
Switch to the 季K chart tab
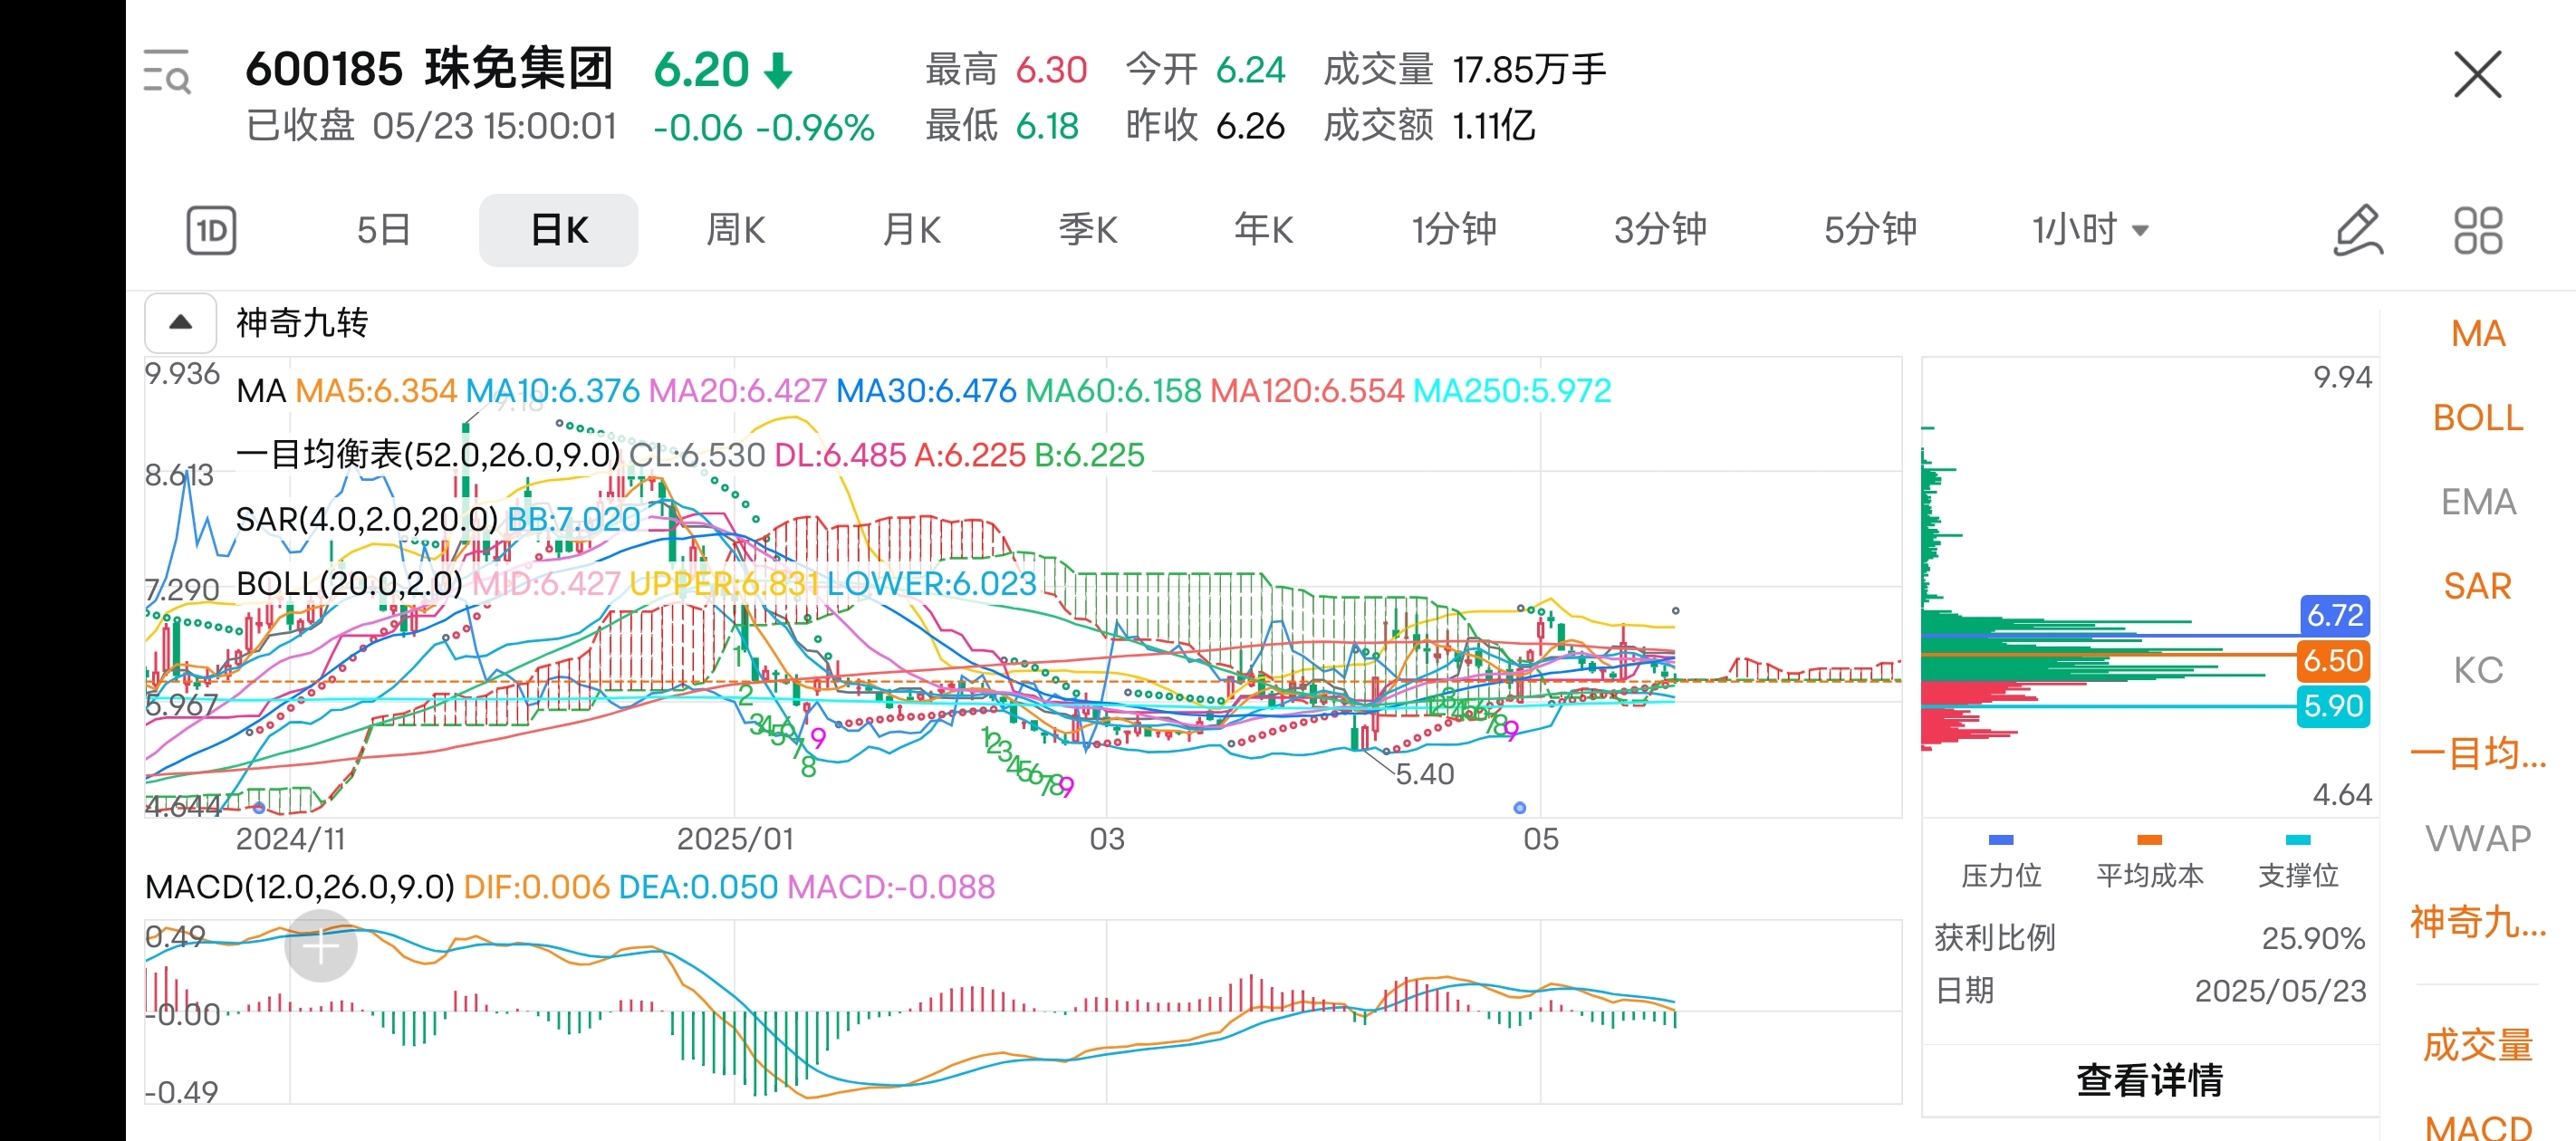coord(1088,230)
